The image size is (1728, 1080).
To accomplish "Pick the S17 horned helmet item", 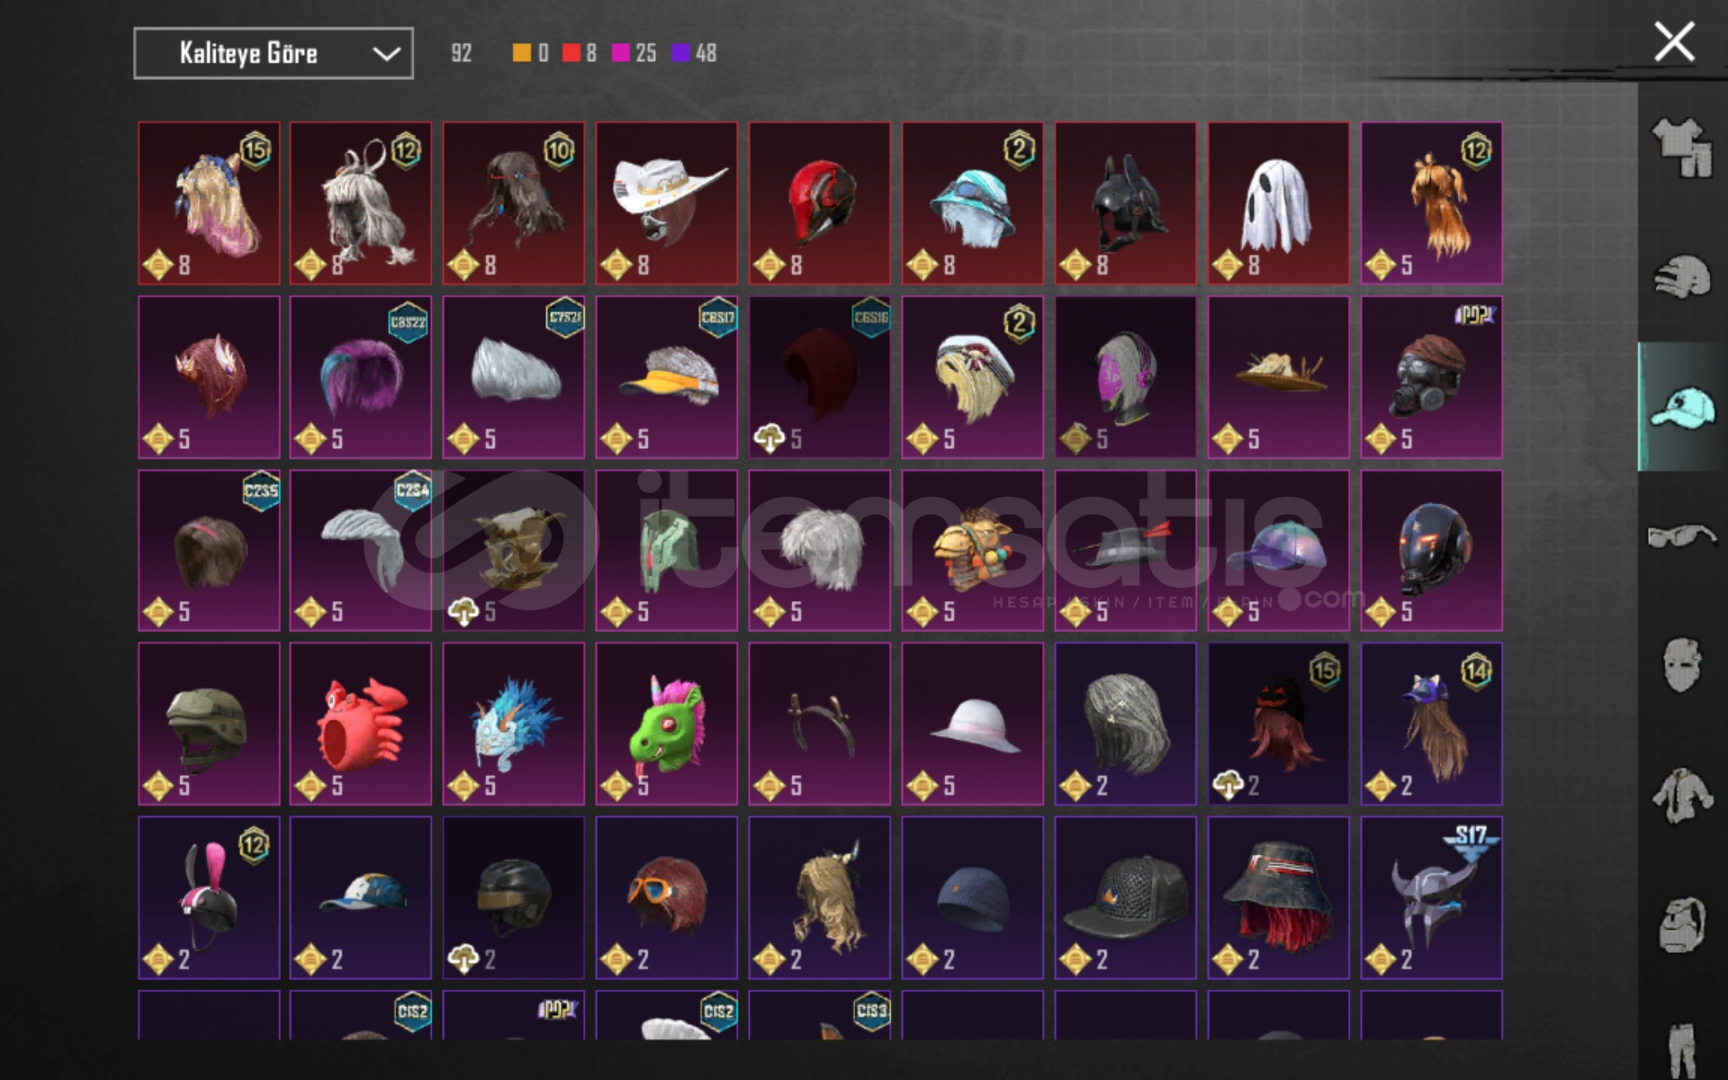I will click(x=1431, y=897).
